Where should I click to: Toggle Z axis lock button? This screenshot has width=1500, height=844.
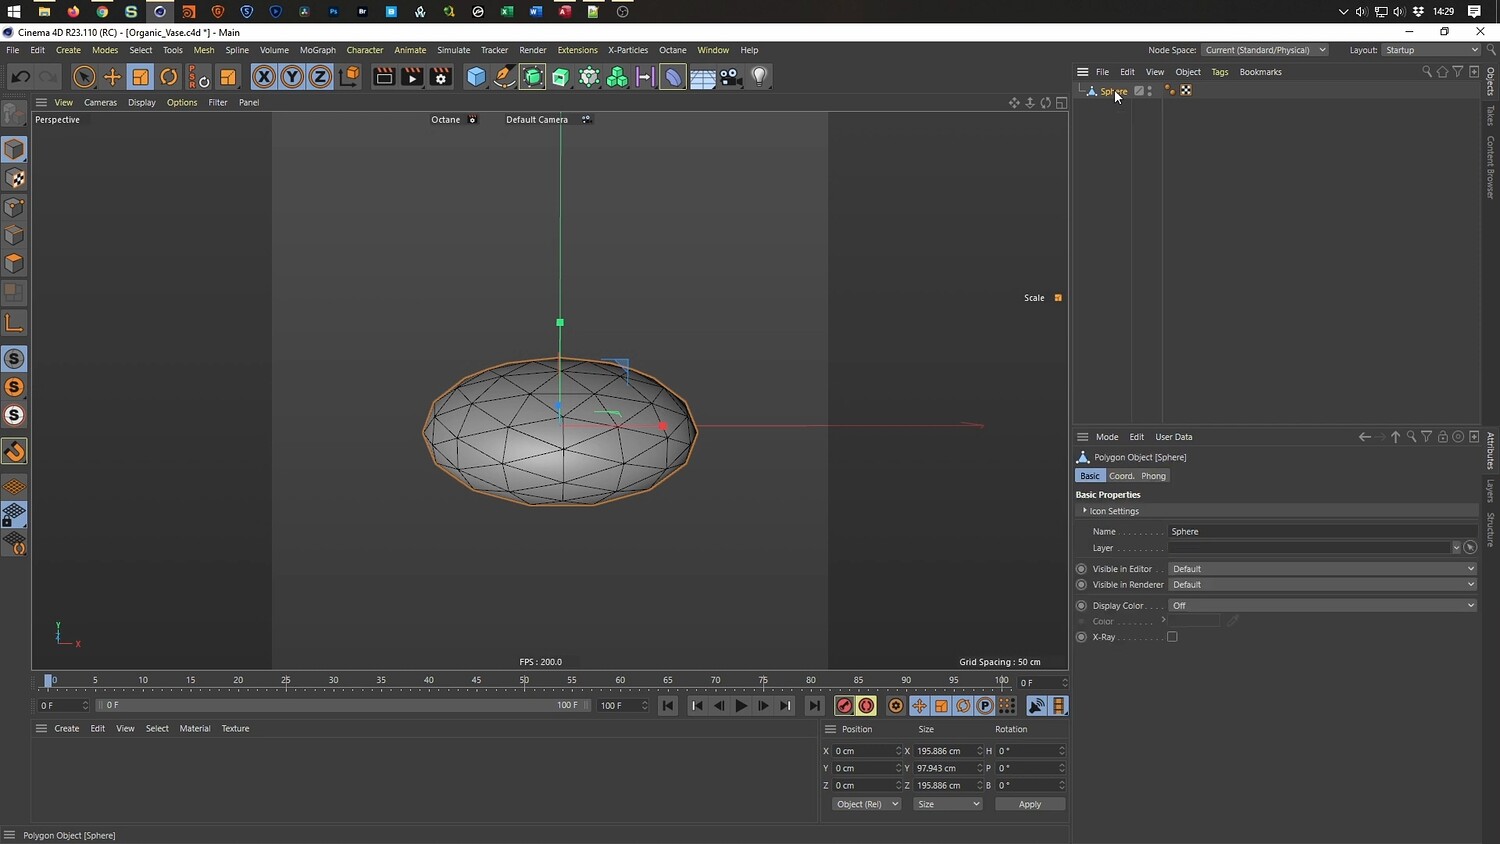[319, 77]
